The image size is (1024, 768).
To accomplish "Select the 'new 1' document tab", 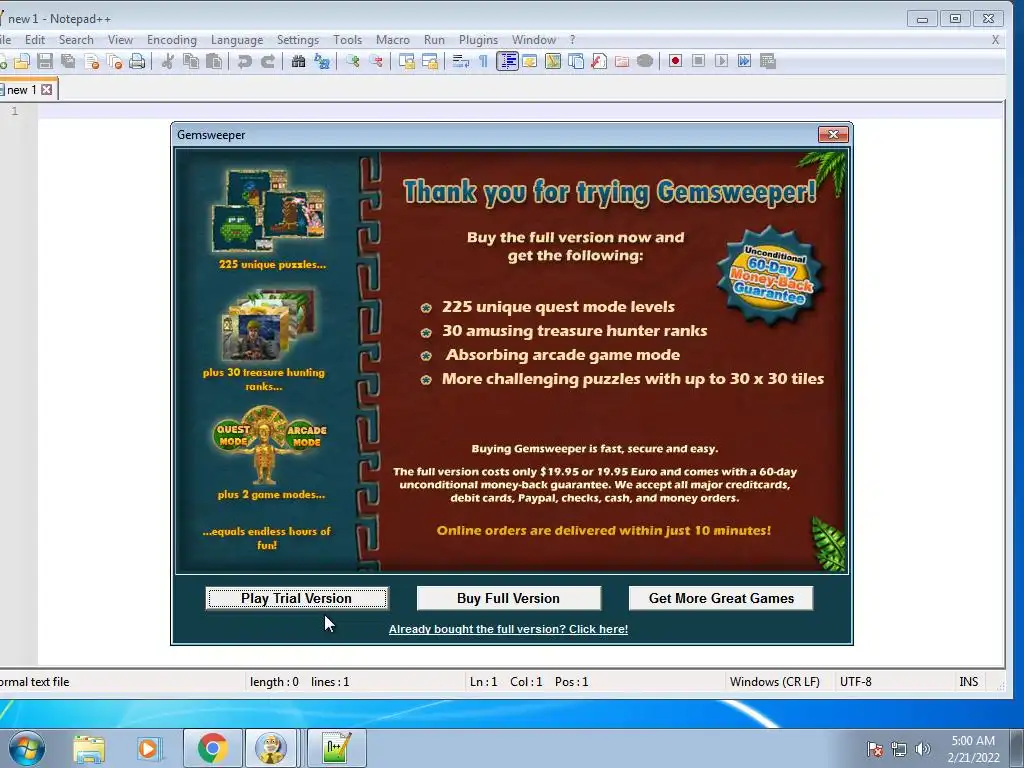I will [22, 89].
